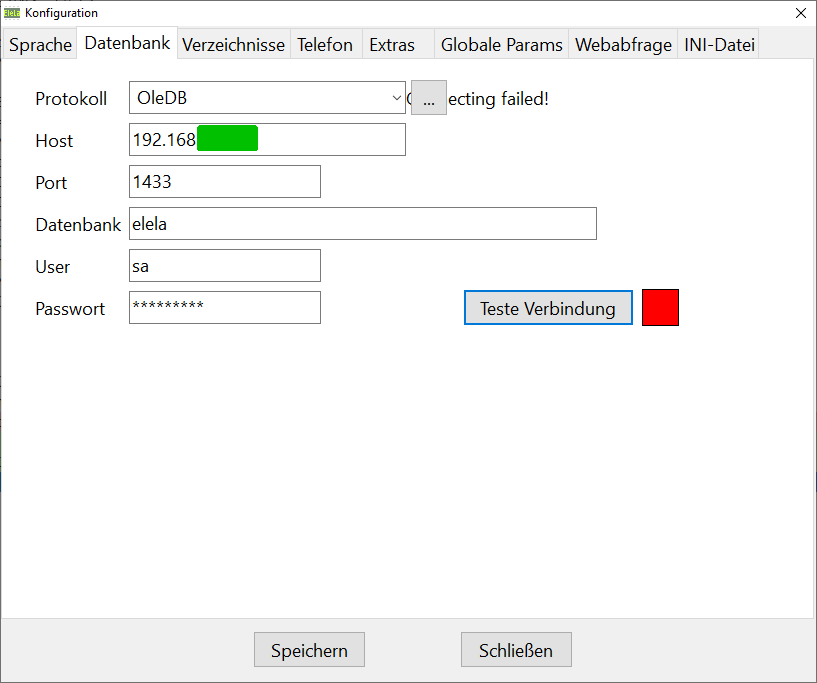Focus the Host IP address field
Image resolution: width=817 pixels, height=683 pixels.
[267, 140]
